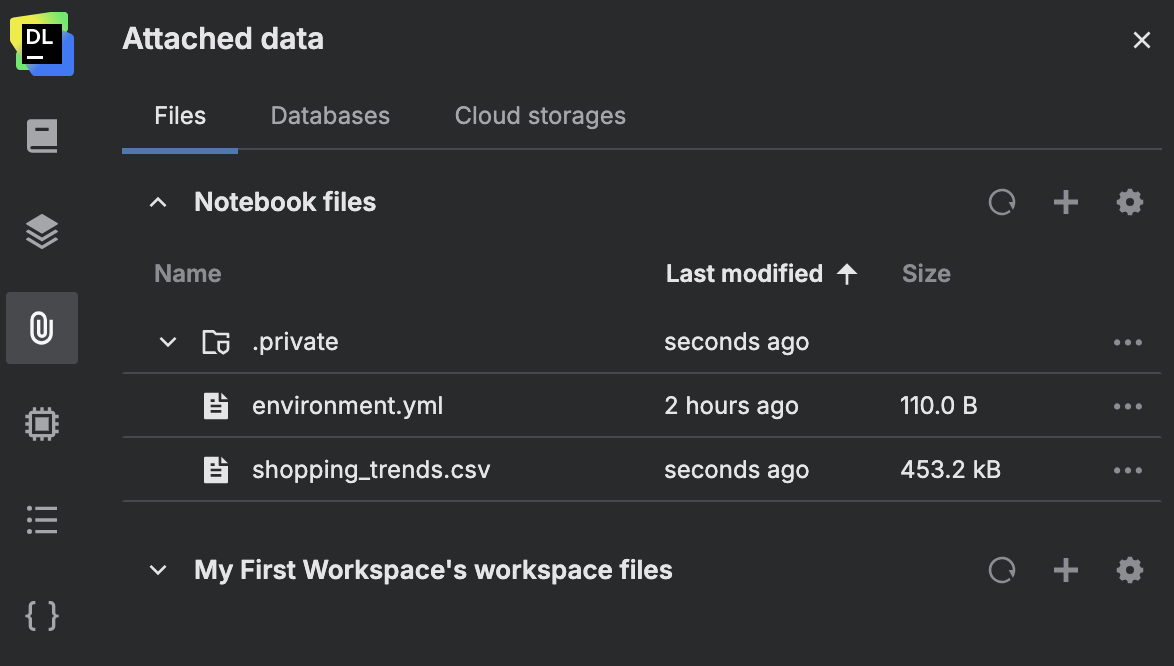Stay on the Files tab
The height and width of the screenshot is (666, 1174).
click(x=180, y=115)
